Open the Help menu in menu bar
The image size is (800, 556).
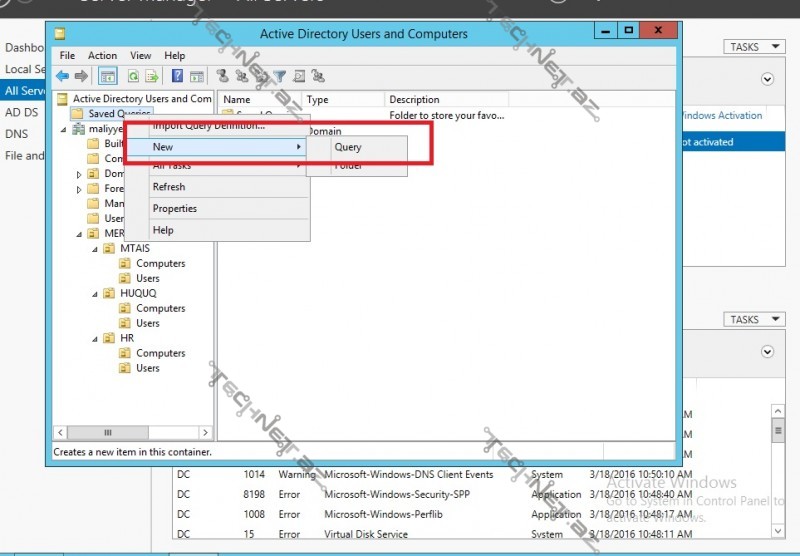point(174,56)
